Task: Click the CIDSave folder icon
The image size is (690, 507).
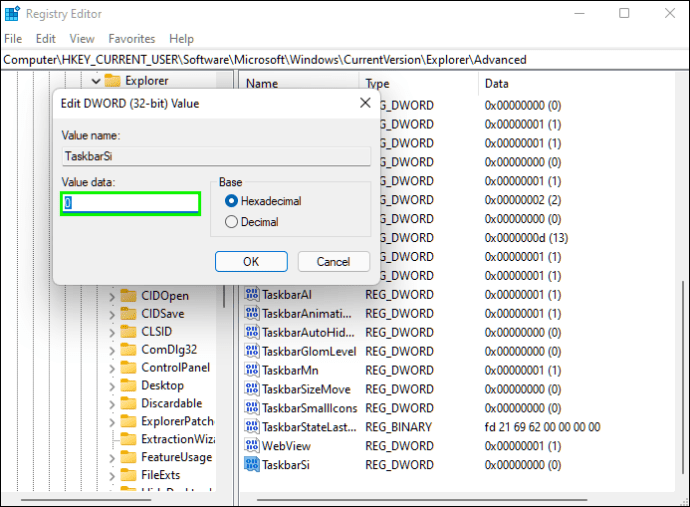Action: 128,314
